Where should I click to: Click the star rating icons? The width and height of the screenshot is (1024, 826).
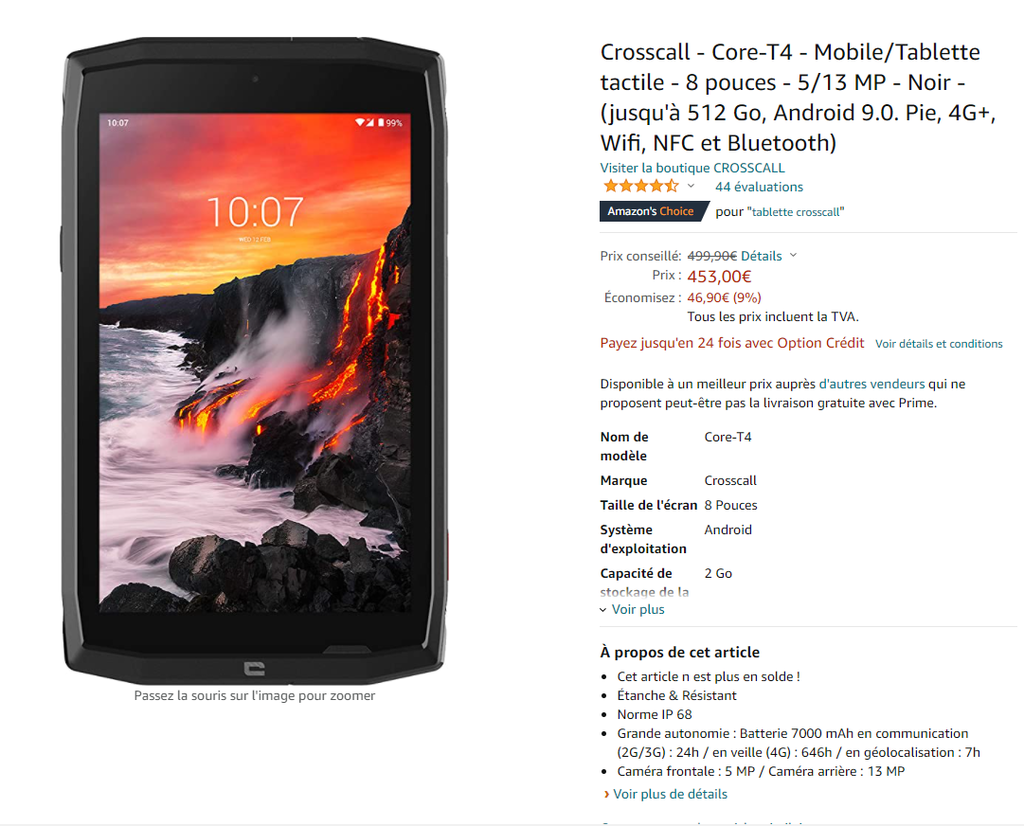click(641, 186)
